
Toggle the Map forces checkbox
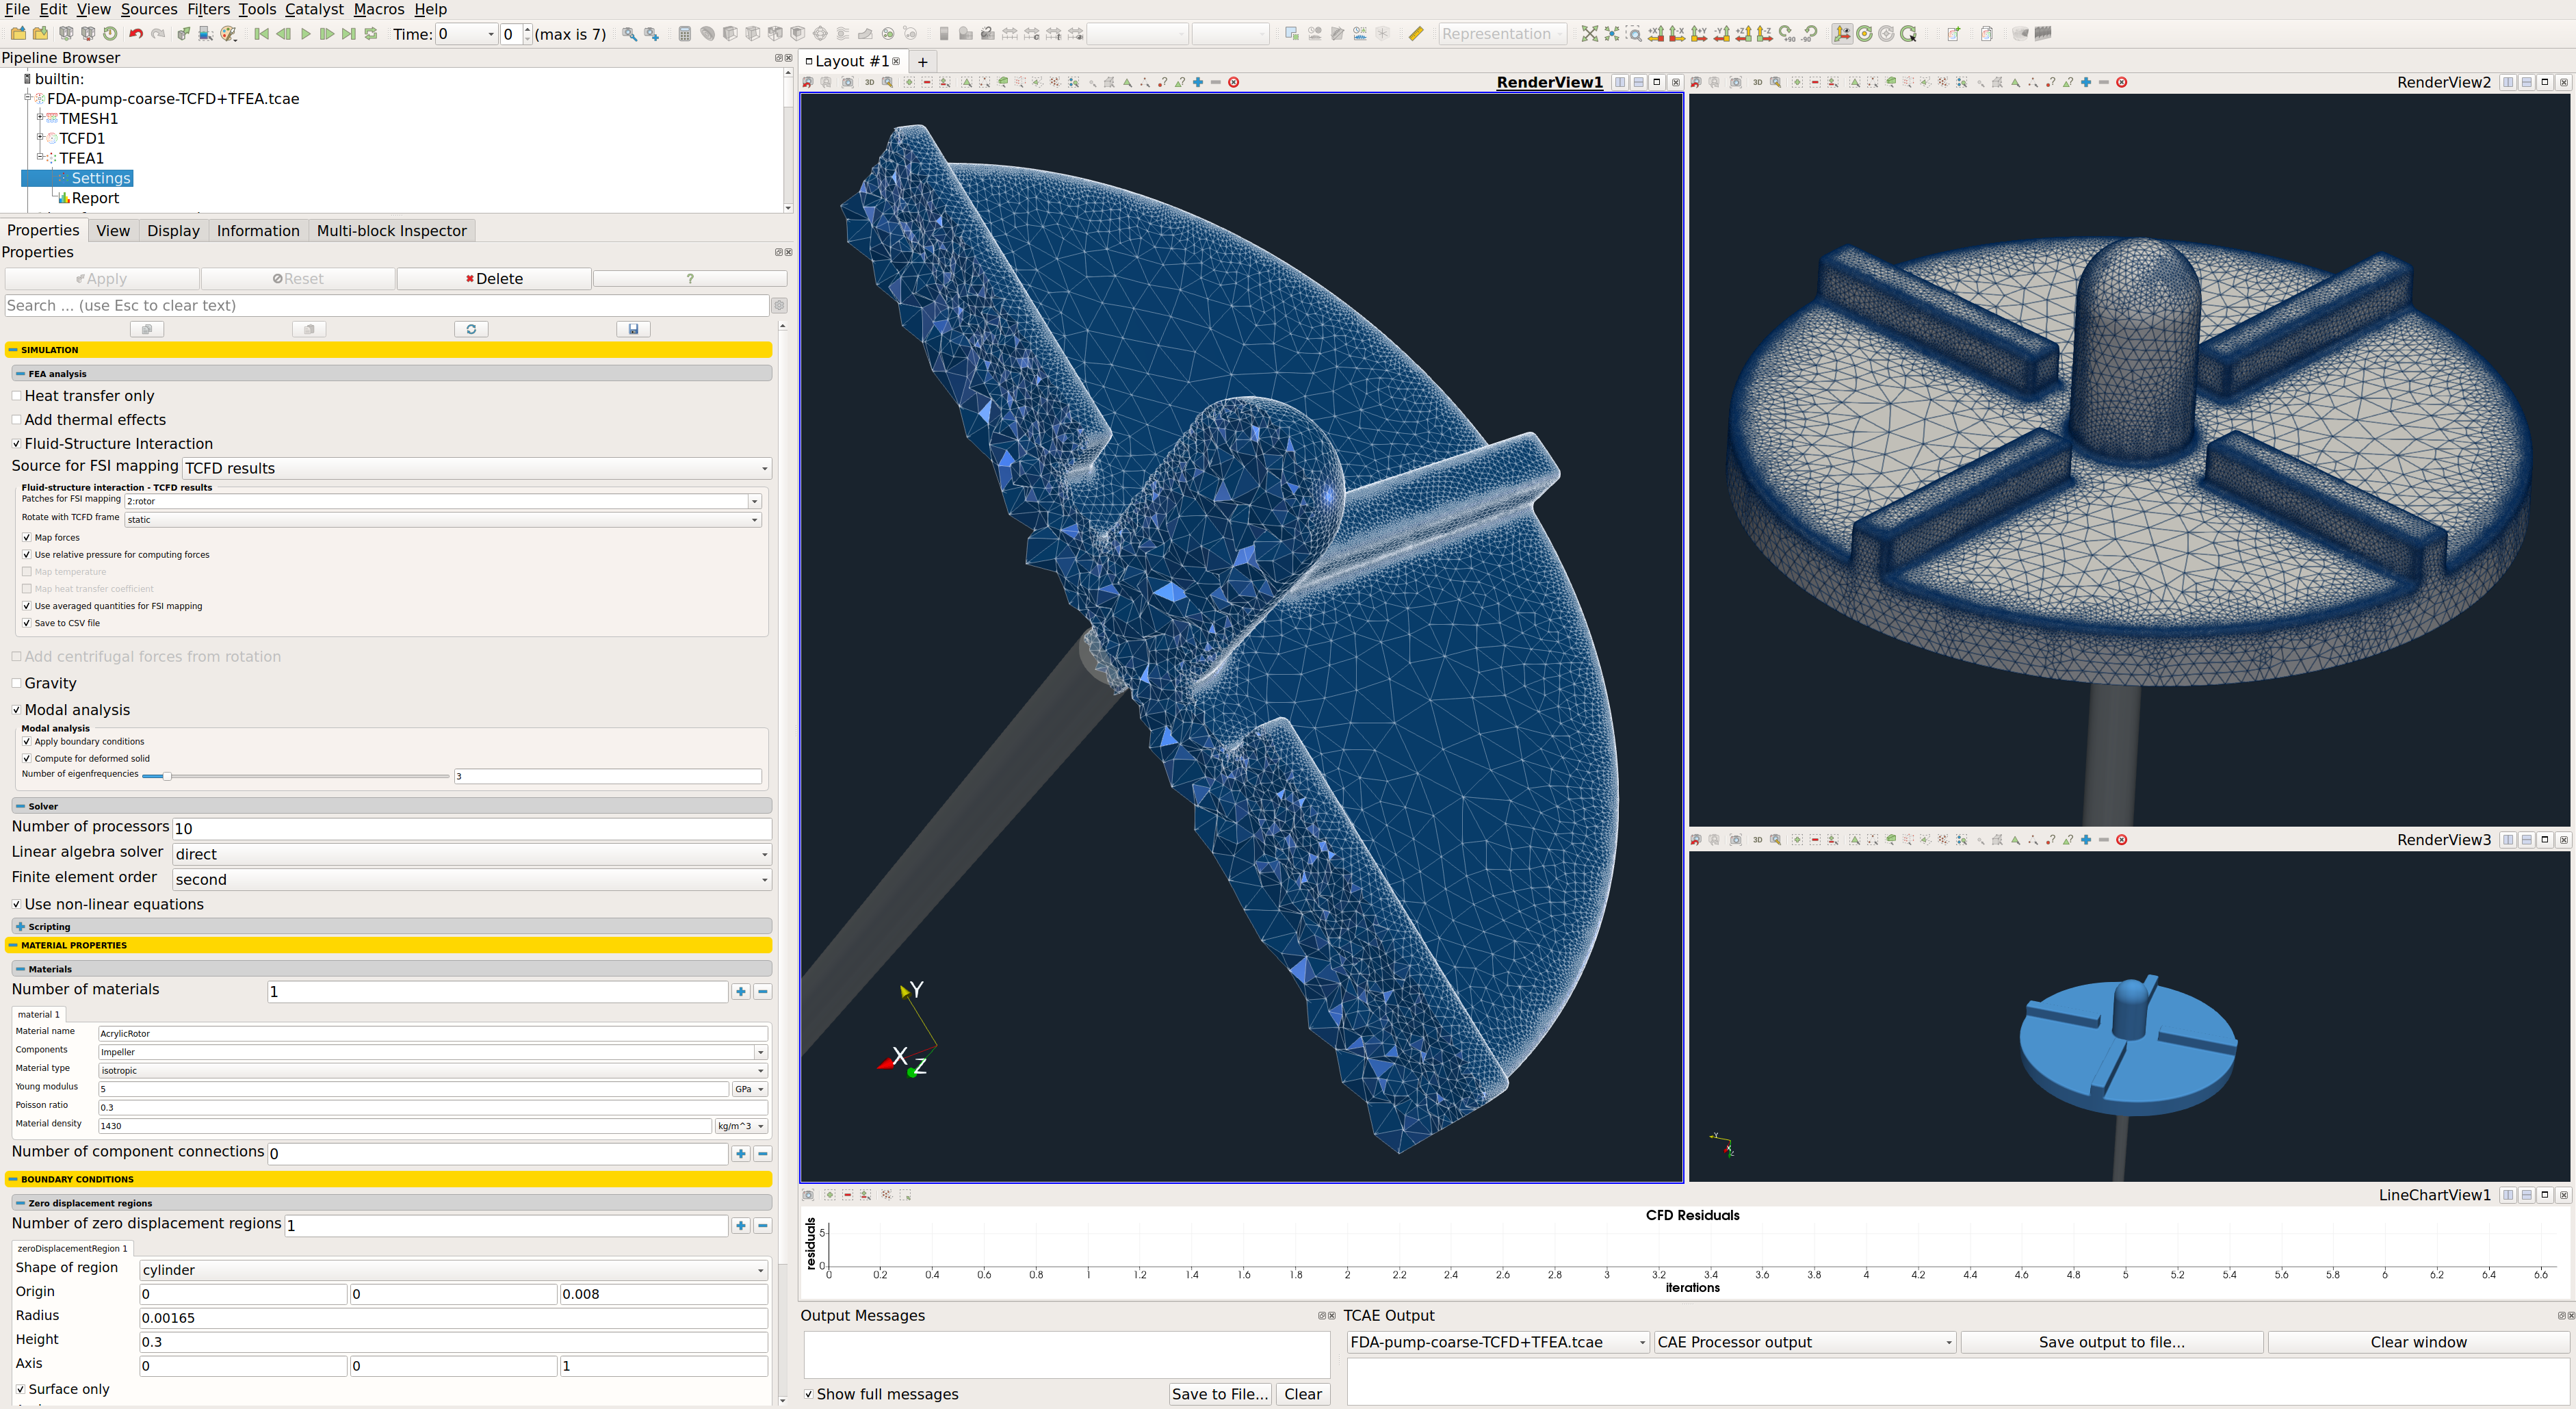coord(26,538)
